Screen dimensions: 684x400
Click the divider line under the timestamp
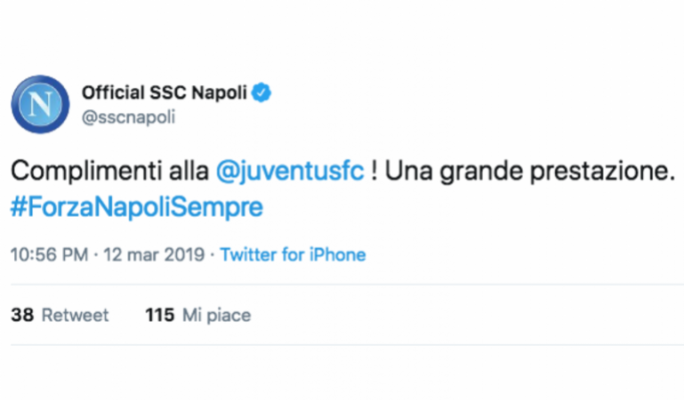(347, 284)
